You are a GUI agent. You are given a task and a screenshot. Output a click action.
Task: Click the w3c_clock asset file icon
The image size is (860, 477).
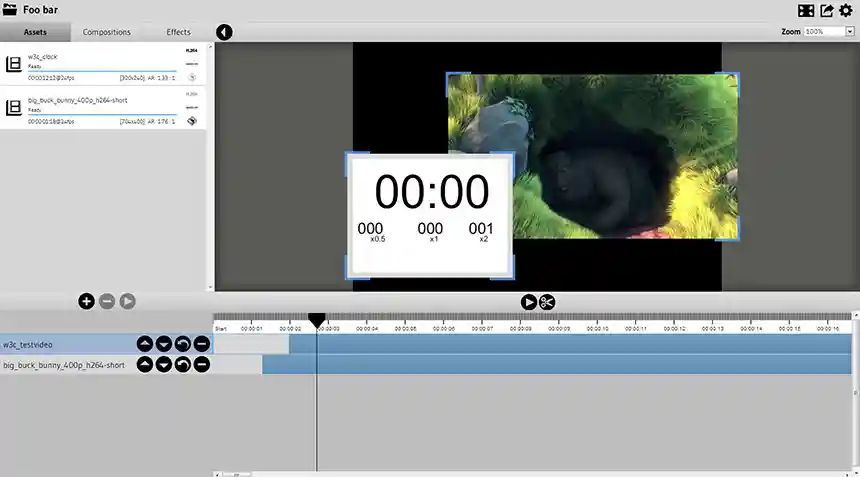pyautogui.click(x=14, y=64)
